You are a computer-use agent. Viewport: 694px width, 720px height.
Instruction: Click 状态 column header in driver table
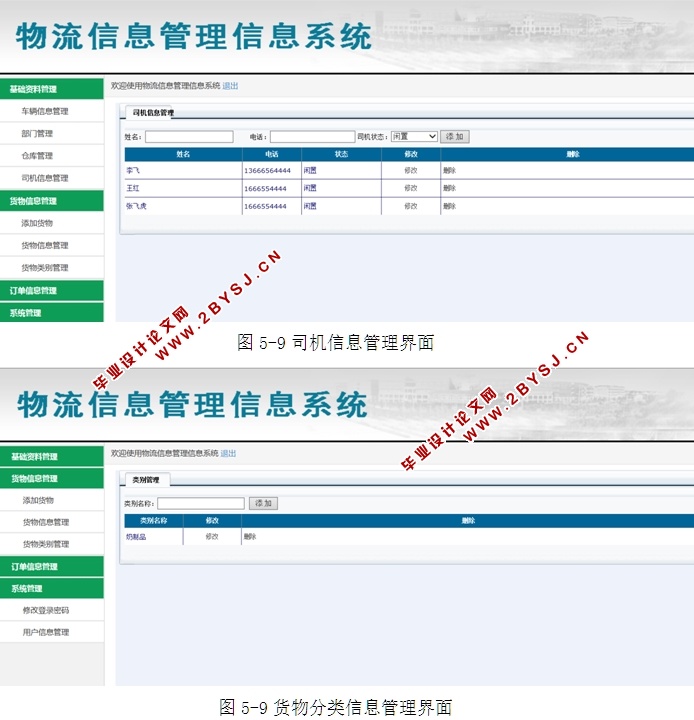pos(341,154)
